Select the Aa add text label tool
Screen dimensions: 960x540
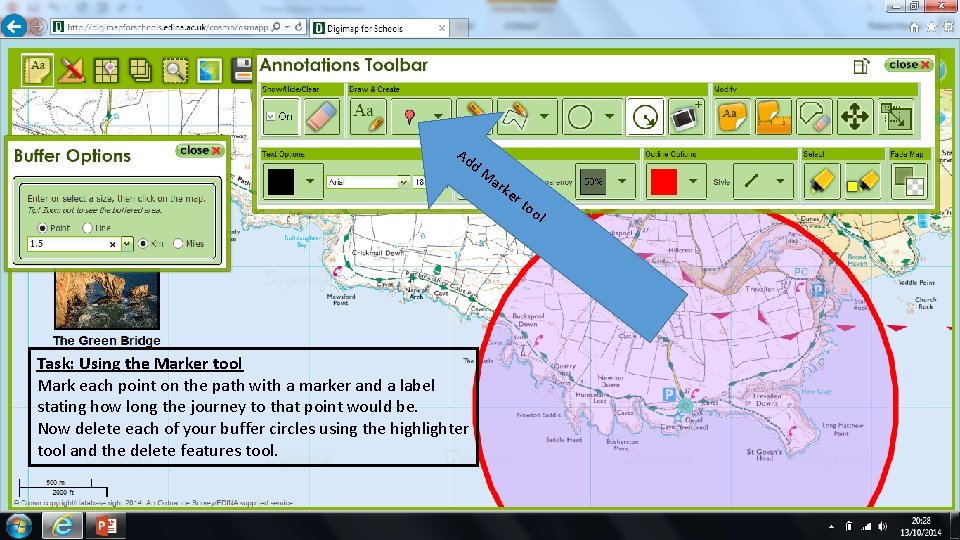coord(368,116)
